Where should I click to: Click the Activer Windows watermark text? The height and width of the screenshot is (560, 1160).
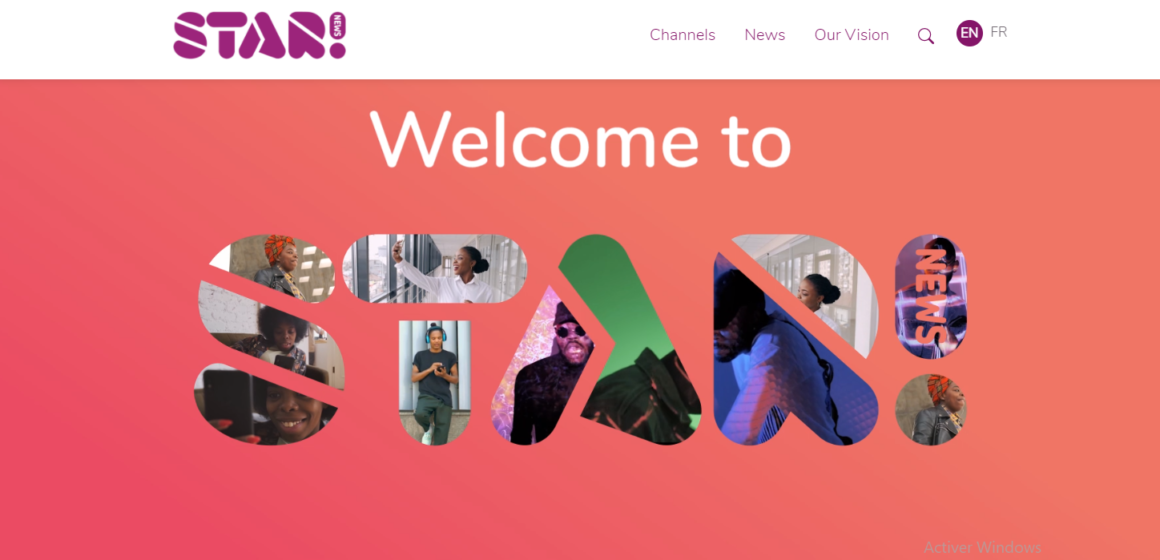pyautogui.click(x=982, y=547)
